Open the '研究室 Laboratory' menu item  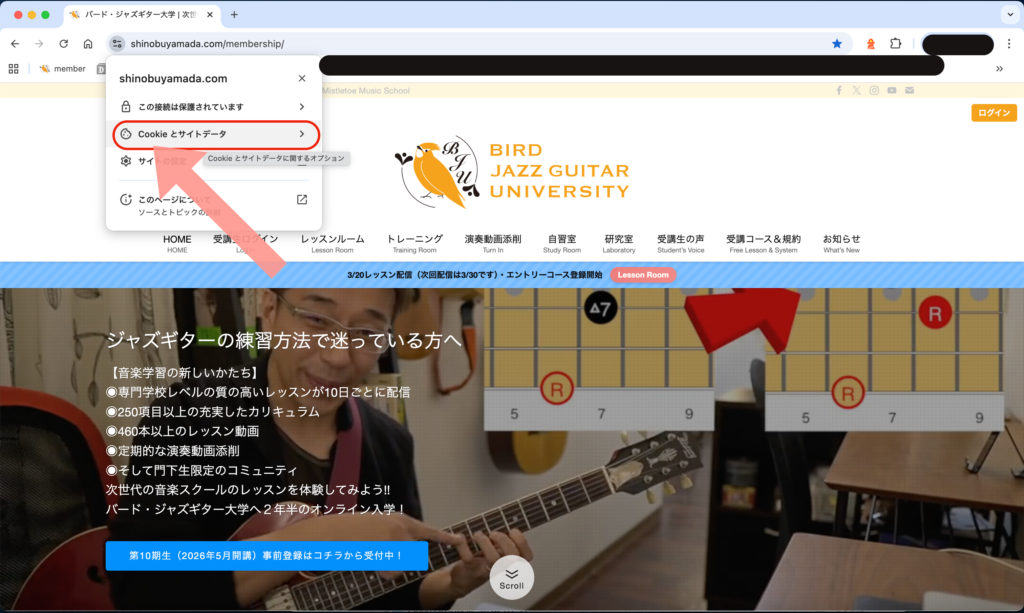[618, 244]
